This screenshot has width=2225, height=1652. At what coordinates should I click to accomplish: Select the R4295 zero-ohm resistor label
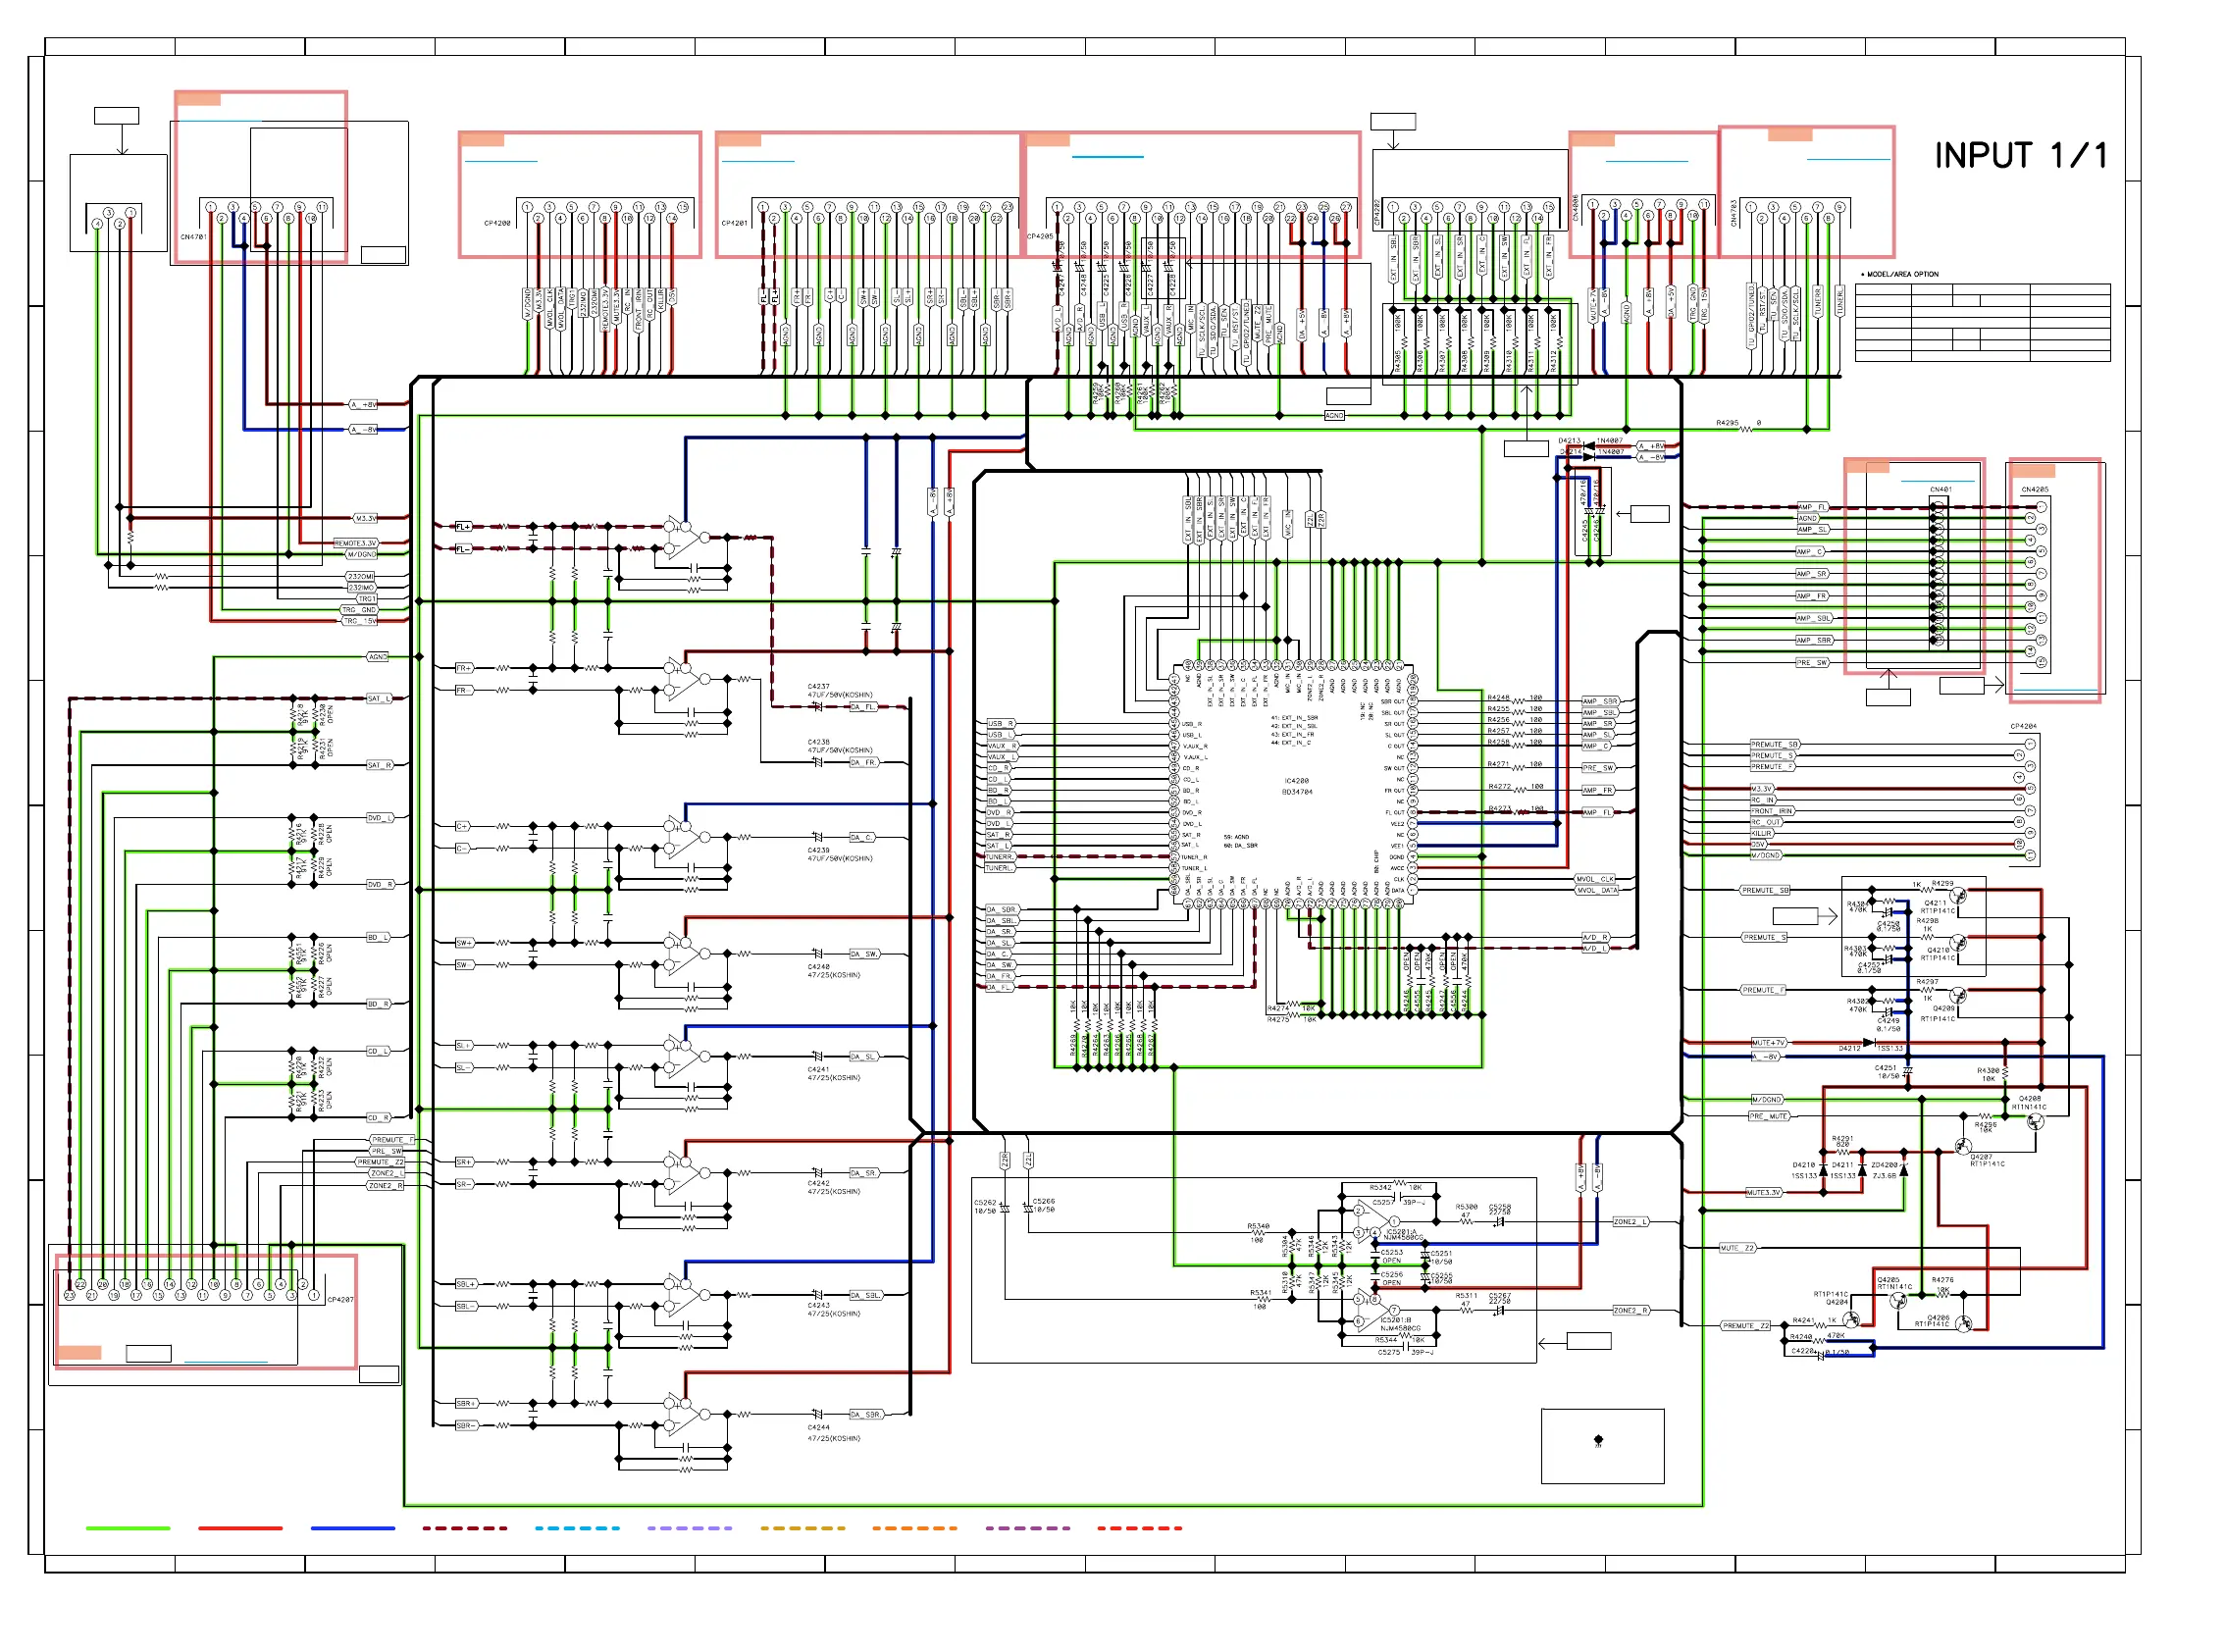[1727, 423]
